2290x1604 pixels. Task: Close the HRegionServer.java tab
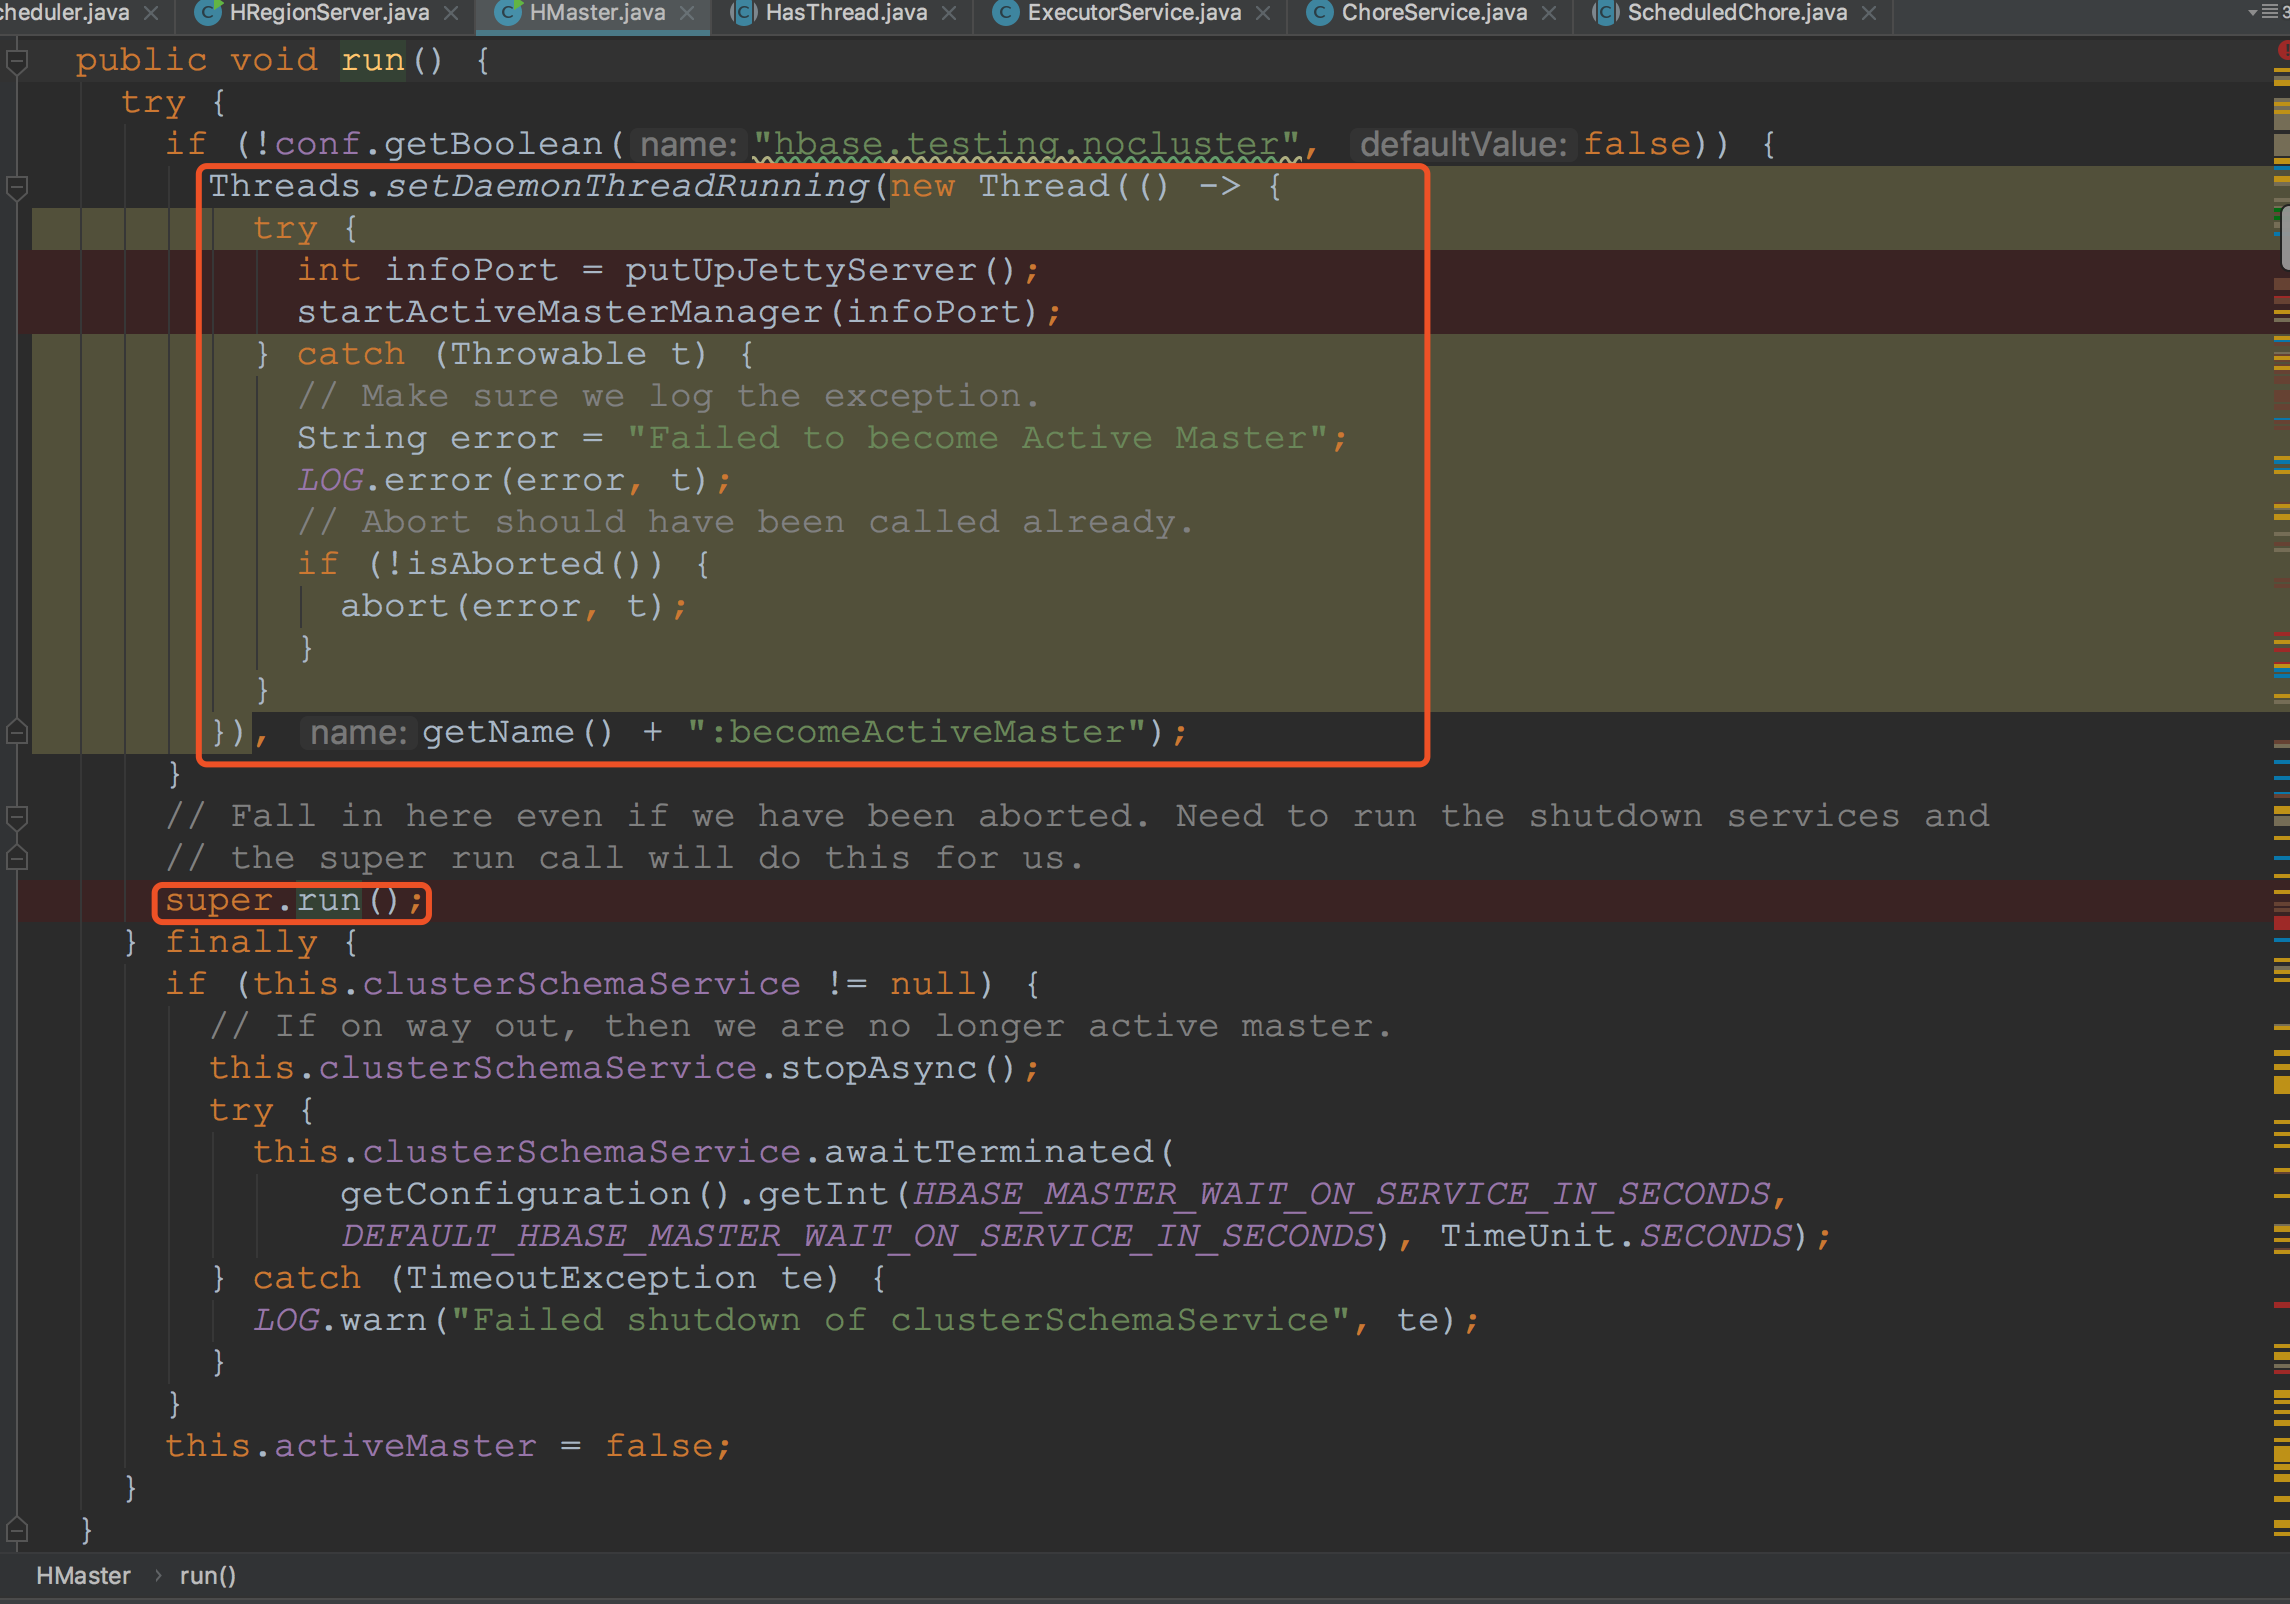click(x=451, y=13)
